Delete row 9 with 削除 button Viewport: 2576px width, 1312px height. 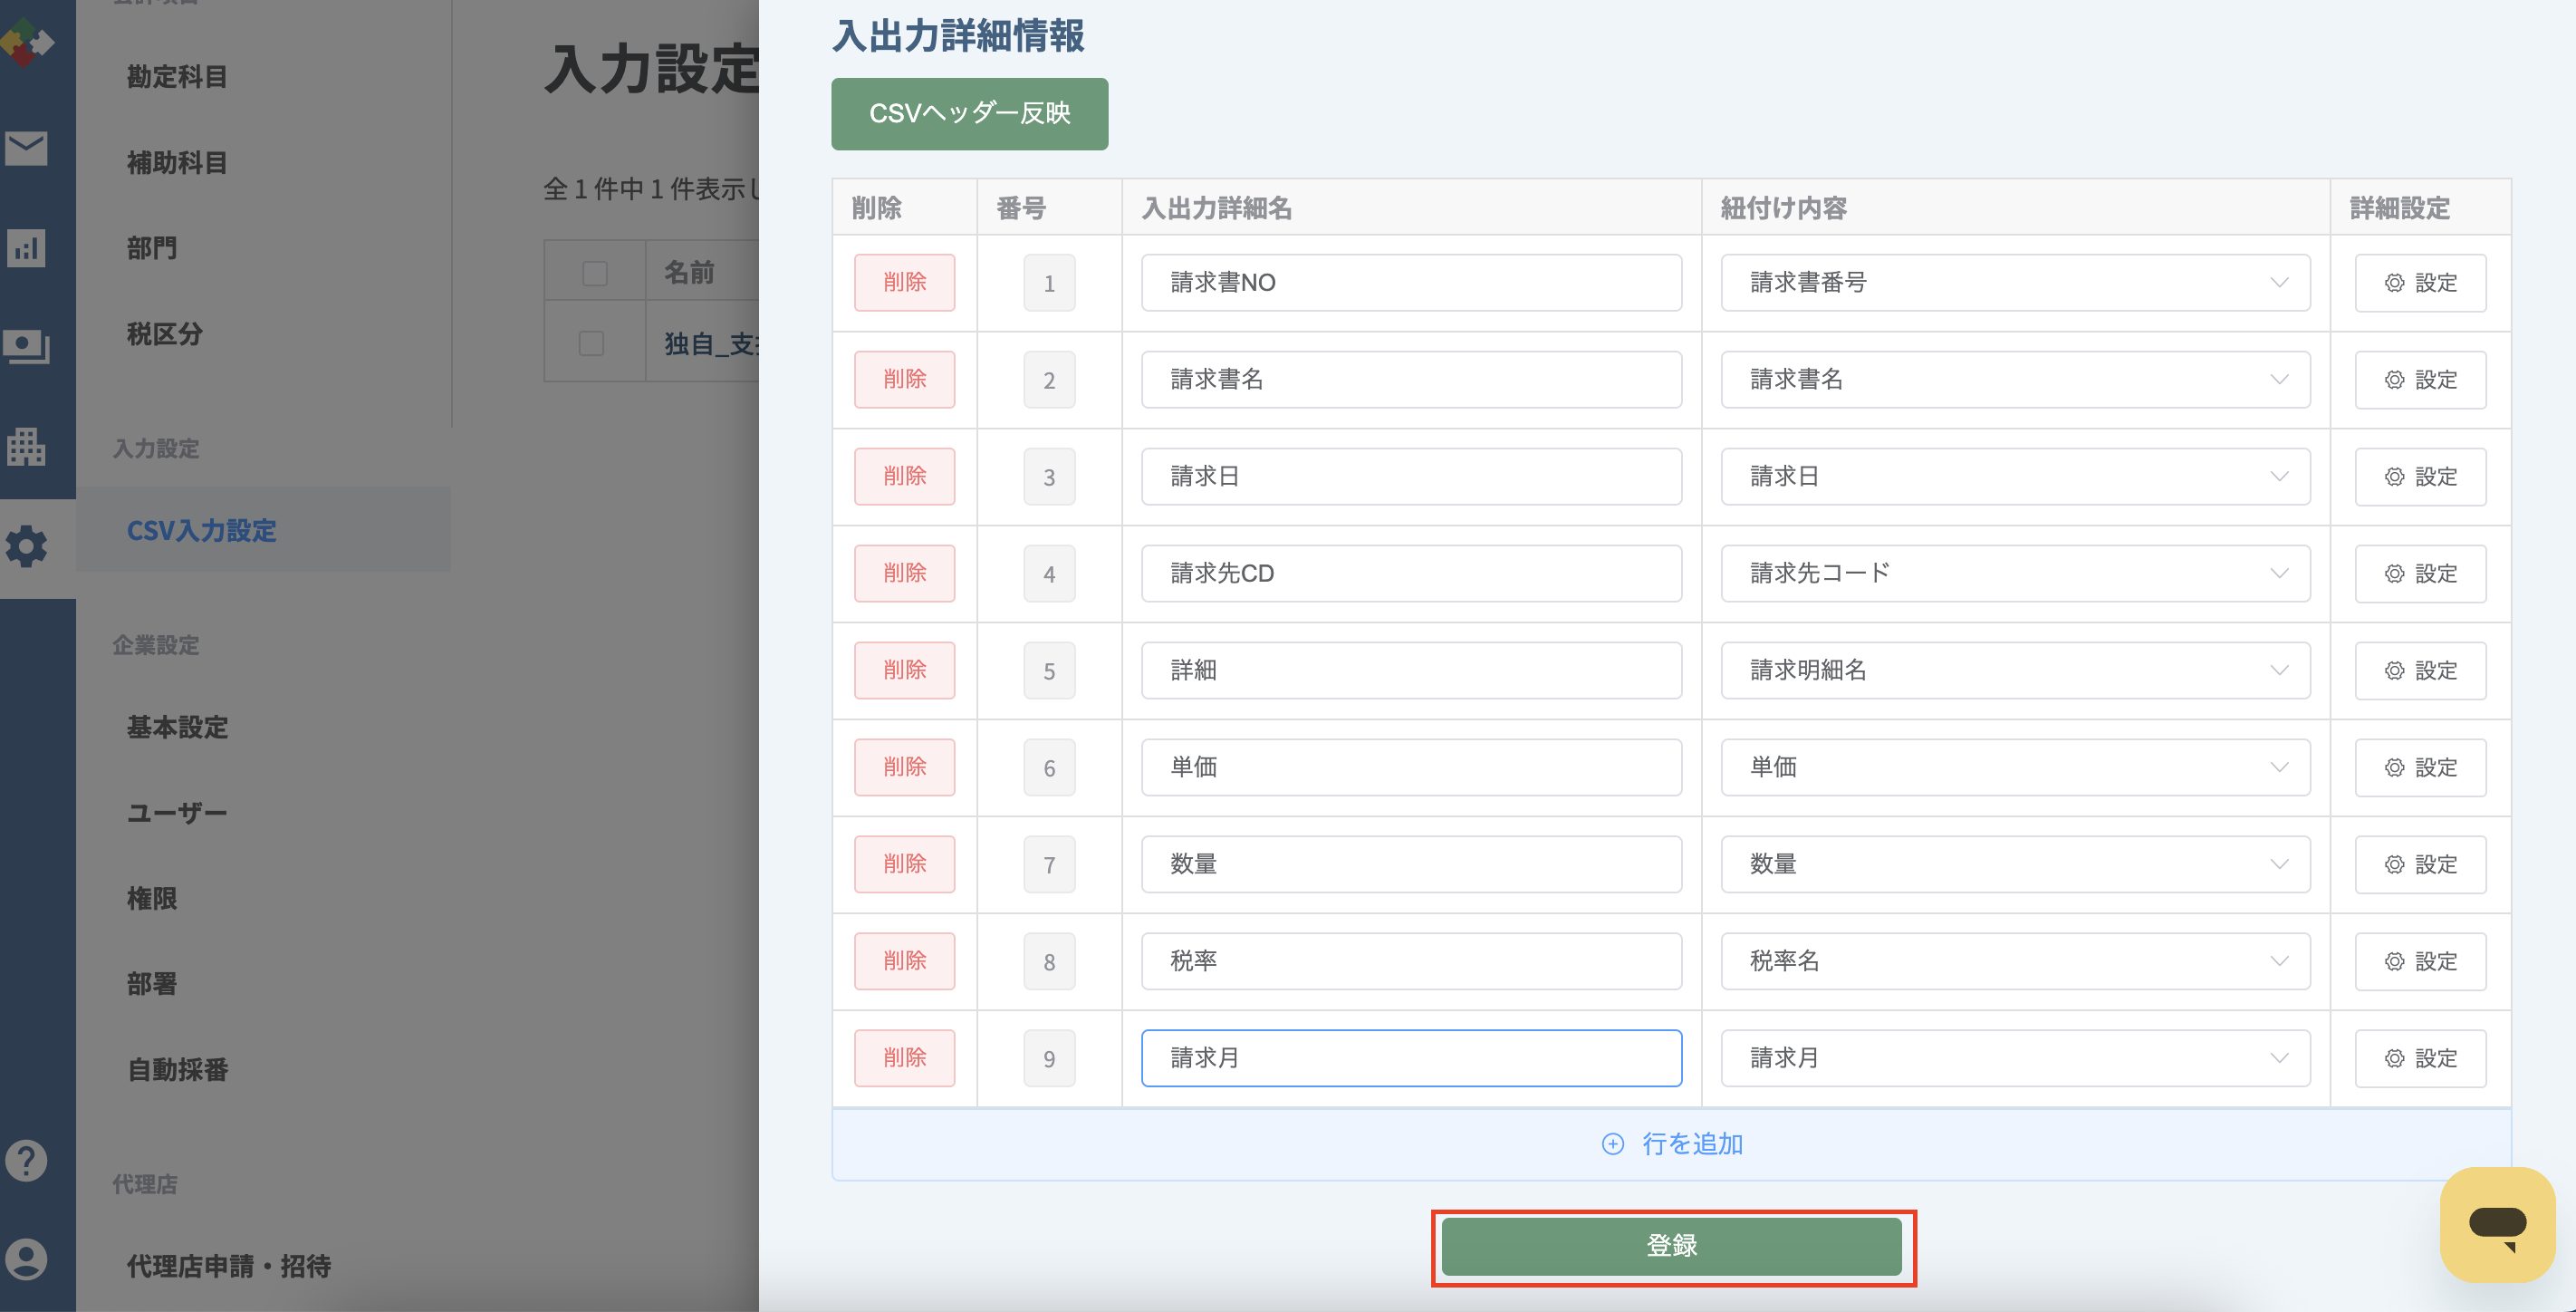coord(904,1059)
